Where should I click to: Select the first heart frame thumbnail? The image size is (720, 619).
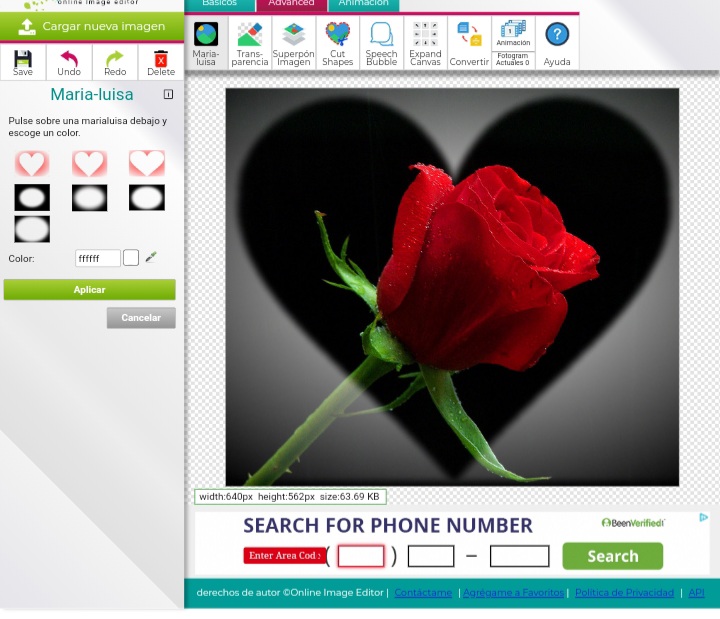pyautogui.click(x=32, y=163)
